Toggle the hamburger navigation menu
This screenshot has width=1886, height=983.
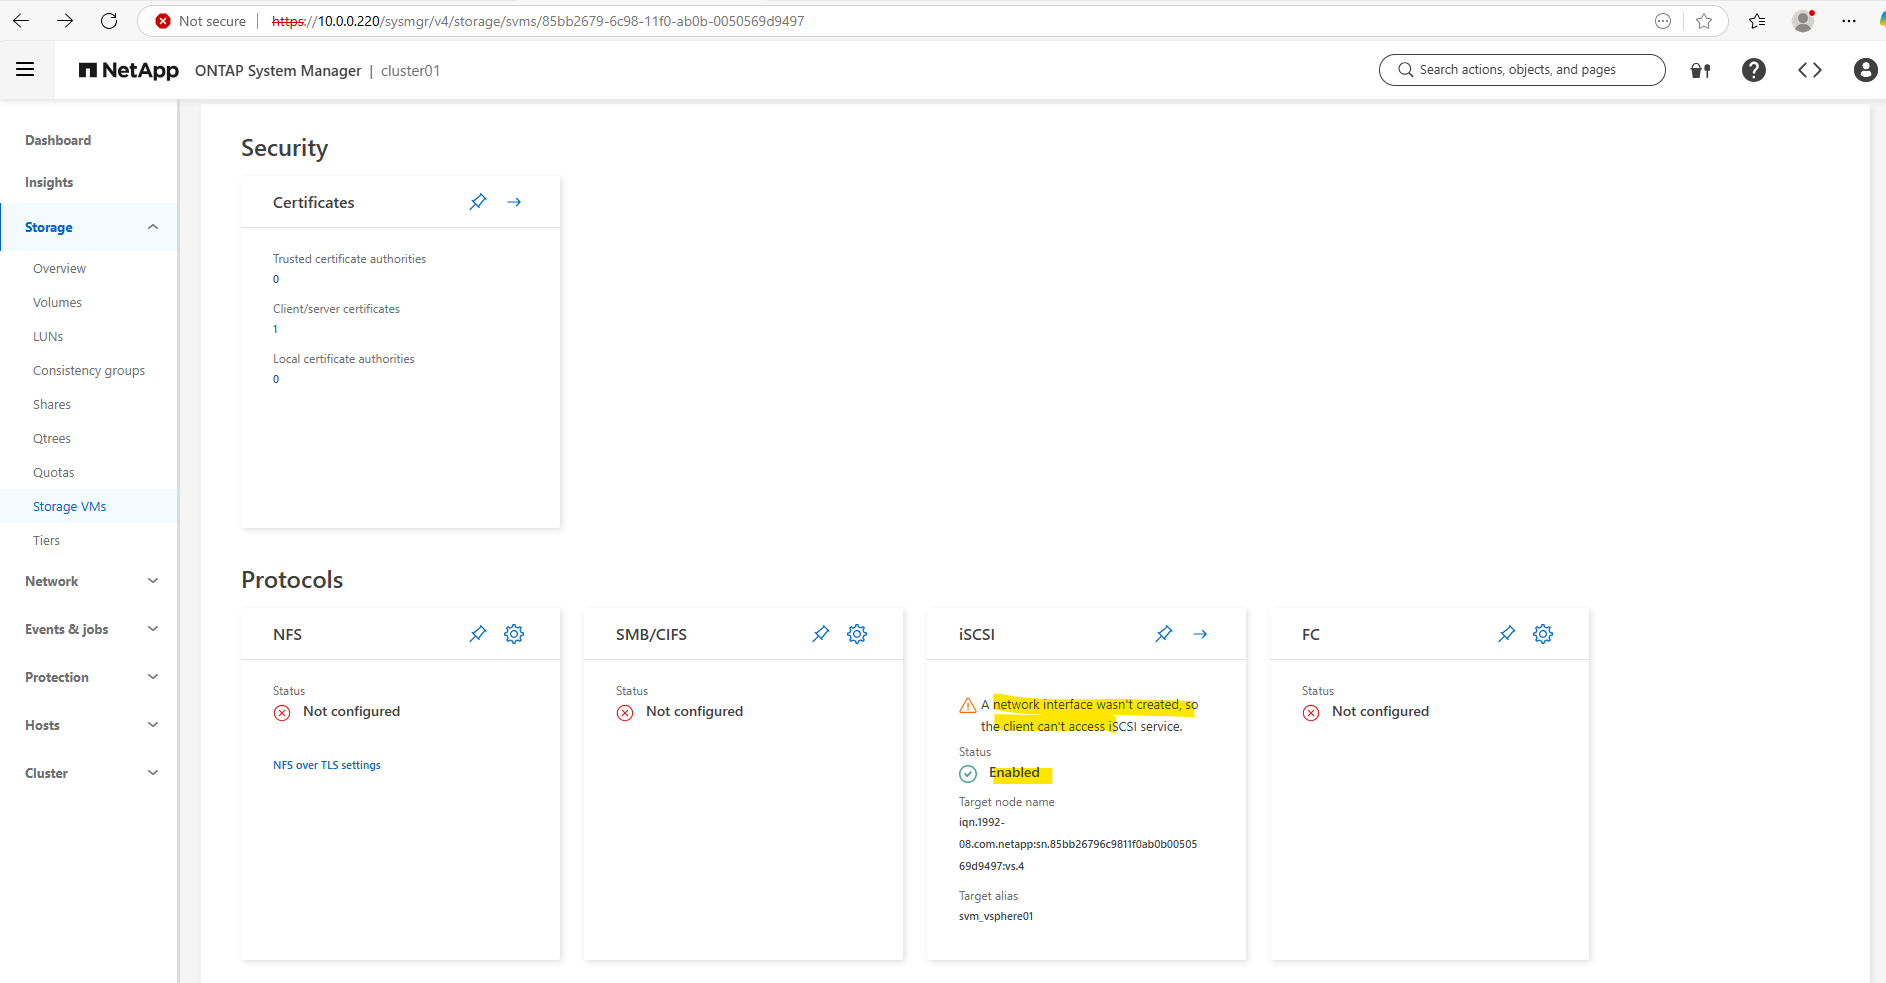point(25,69)
